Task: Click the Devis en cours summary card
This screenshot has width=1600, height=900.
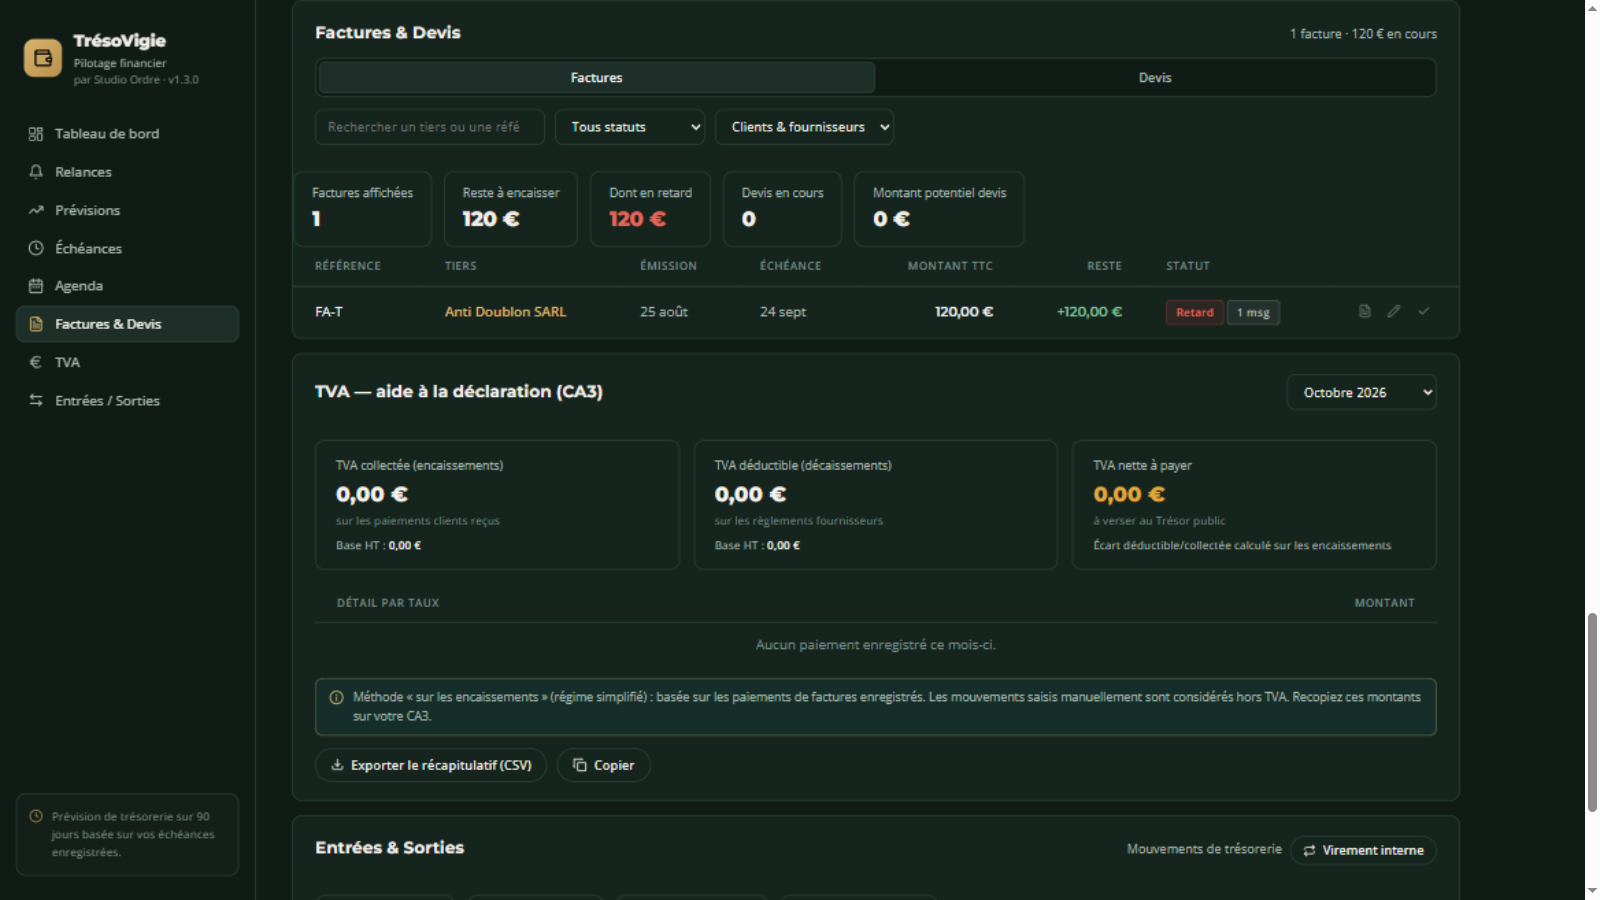Action: pos(782,209)
